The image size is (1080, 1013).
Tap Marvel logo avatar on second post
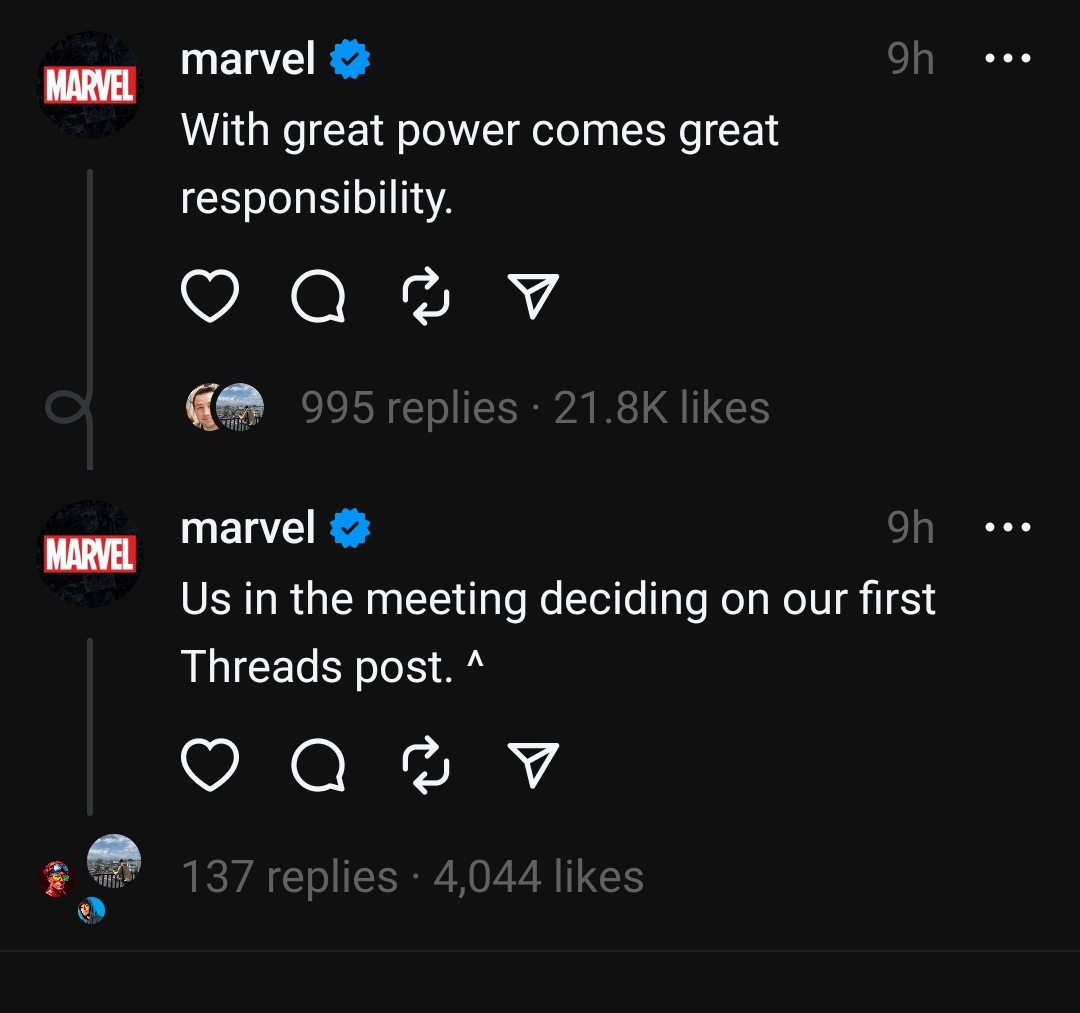[90, 554]
